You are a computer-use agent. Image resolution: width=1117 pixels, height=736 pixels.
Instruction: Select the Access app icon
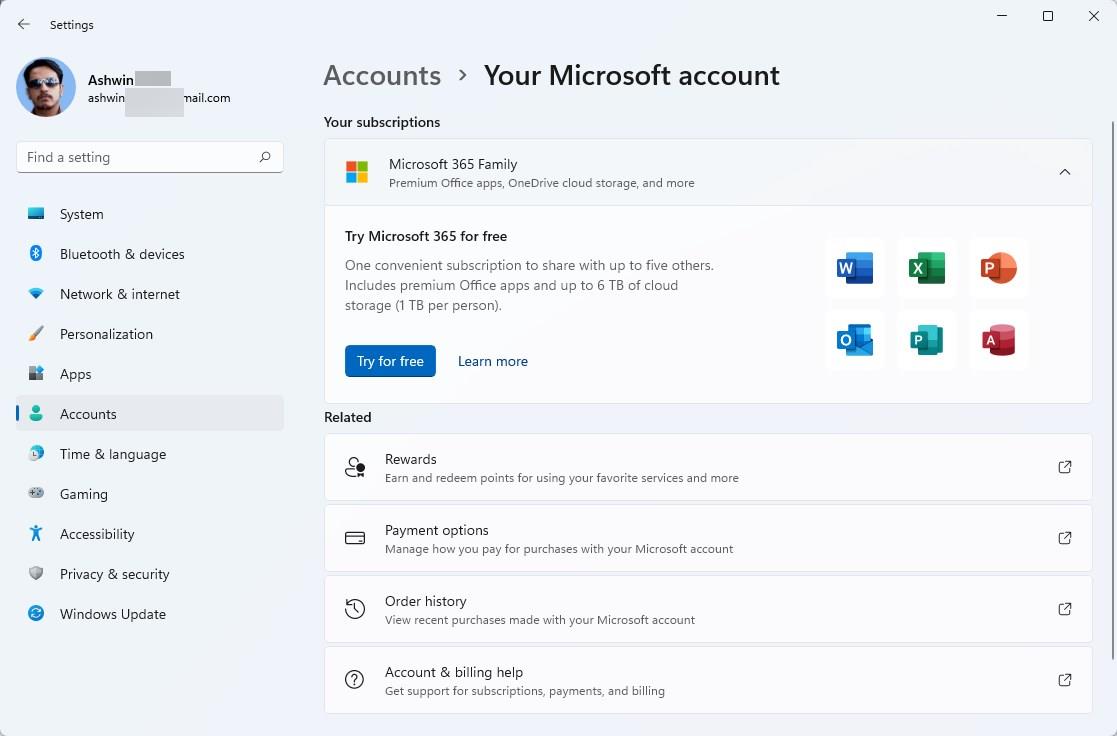(x=998, y=340)
